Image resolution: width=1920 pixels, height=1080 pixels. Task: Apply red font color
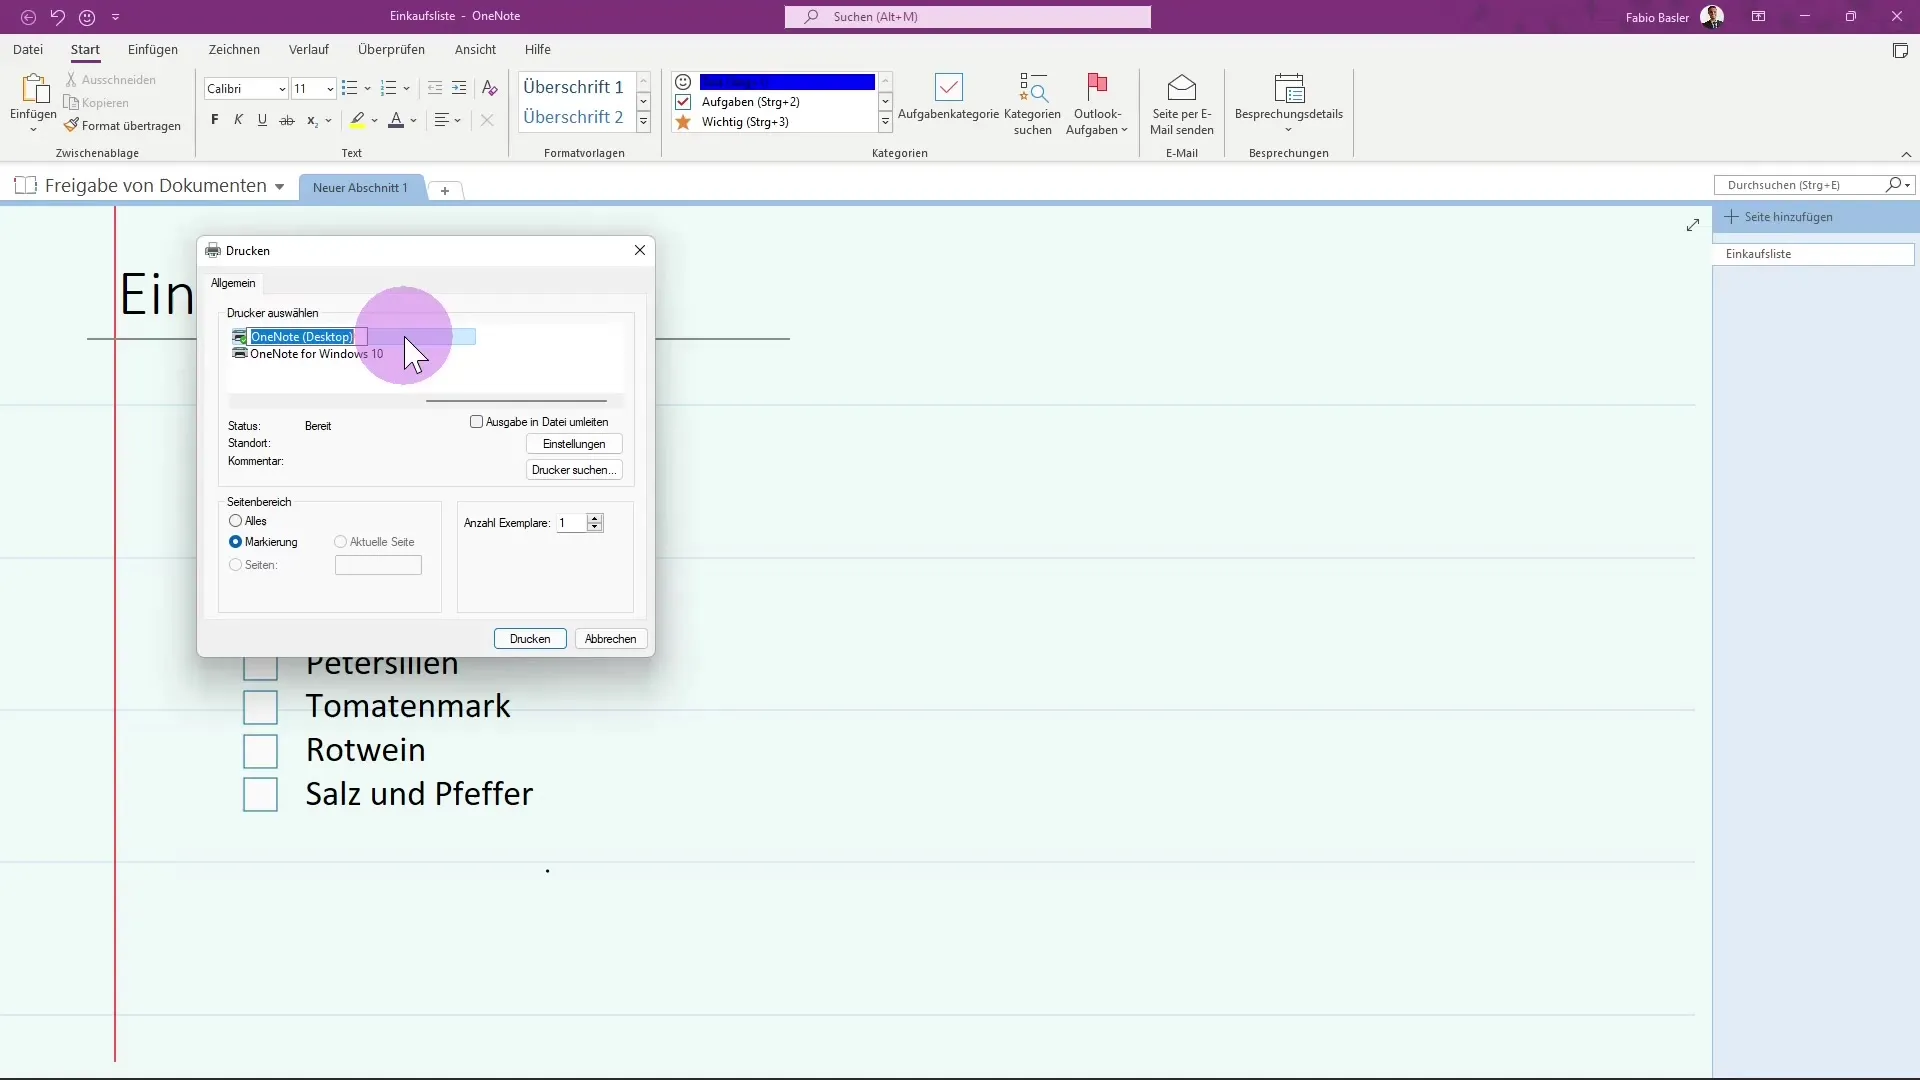click(396, 120)
